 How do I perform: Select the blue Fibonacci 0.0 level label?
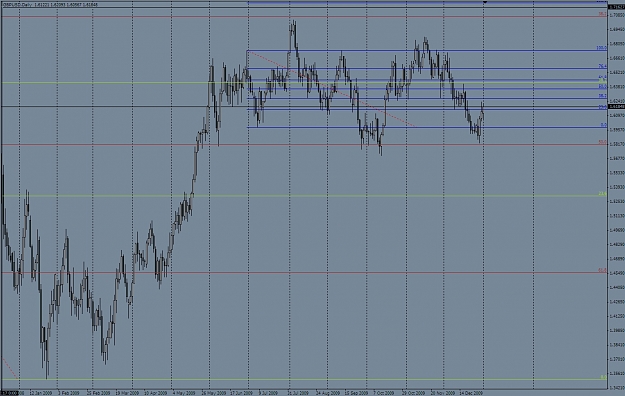(603, 125)
